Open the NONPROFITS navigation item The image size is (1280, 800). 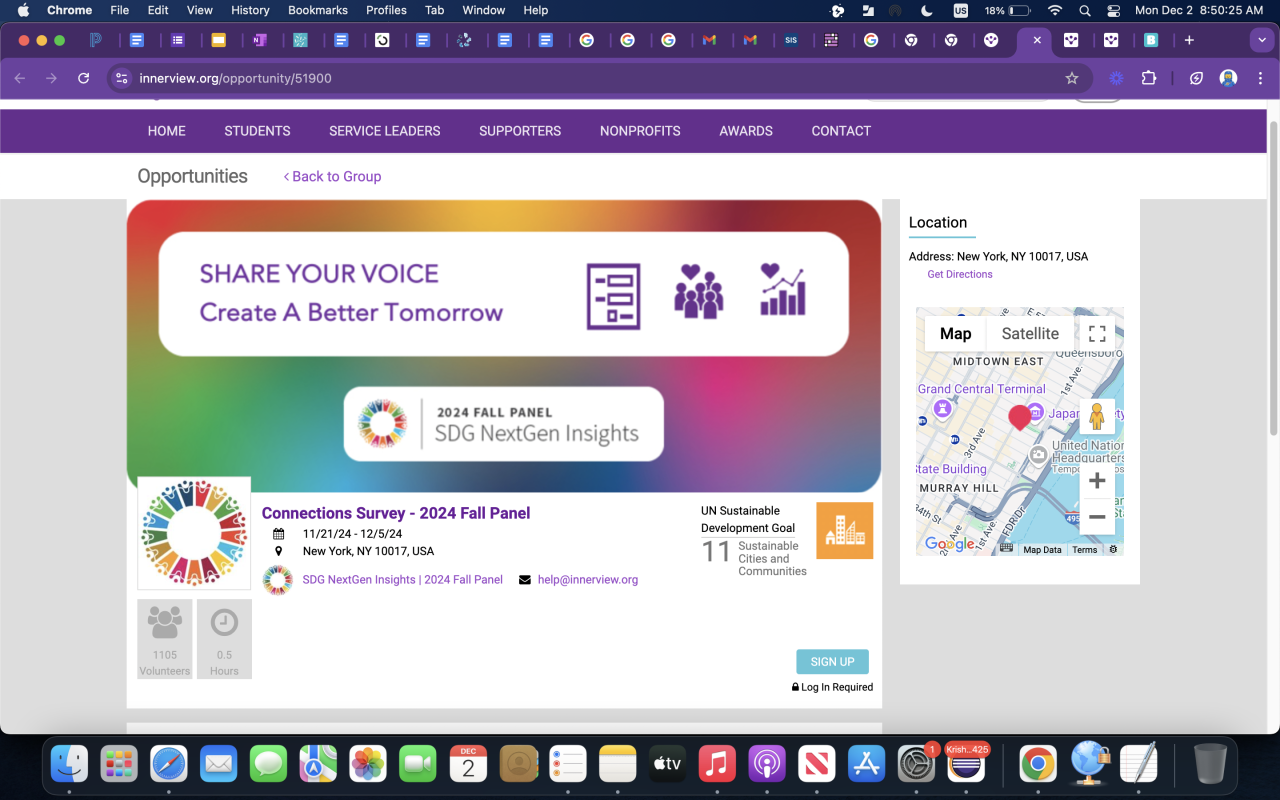click(640, 131)
